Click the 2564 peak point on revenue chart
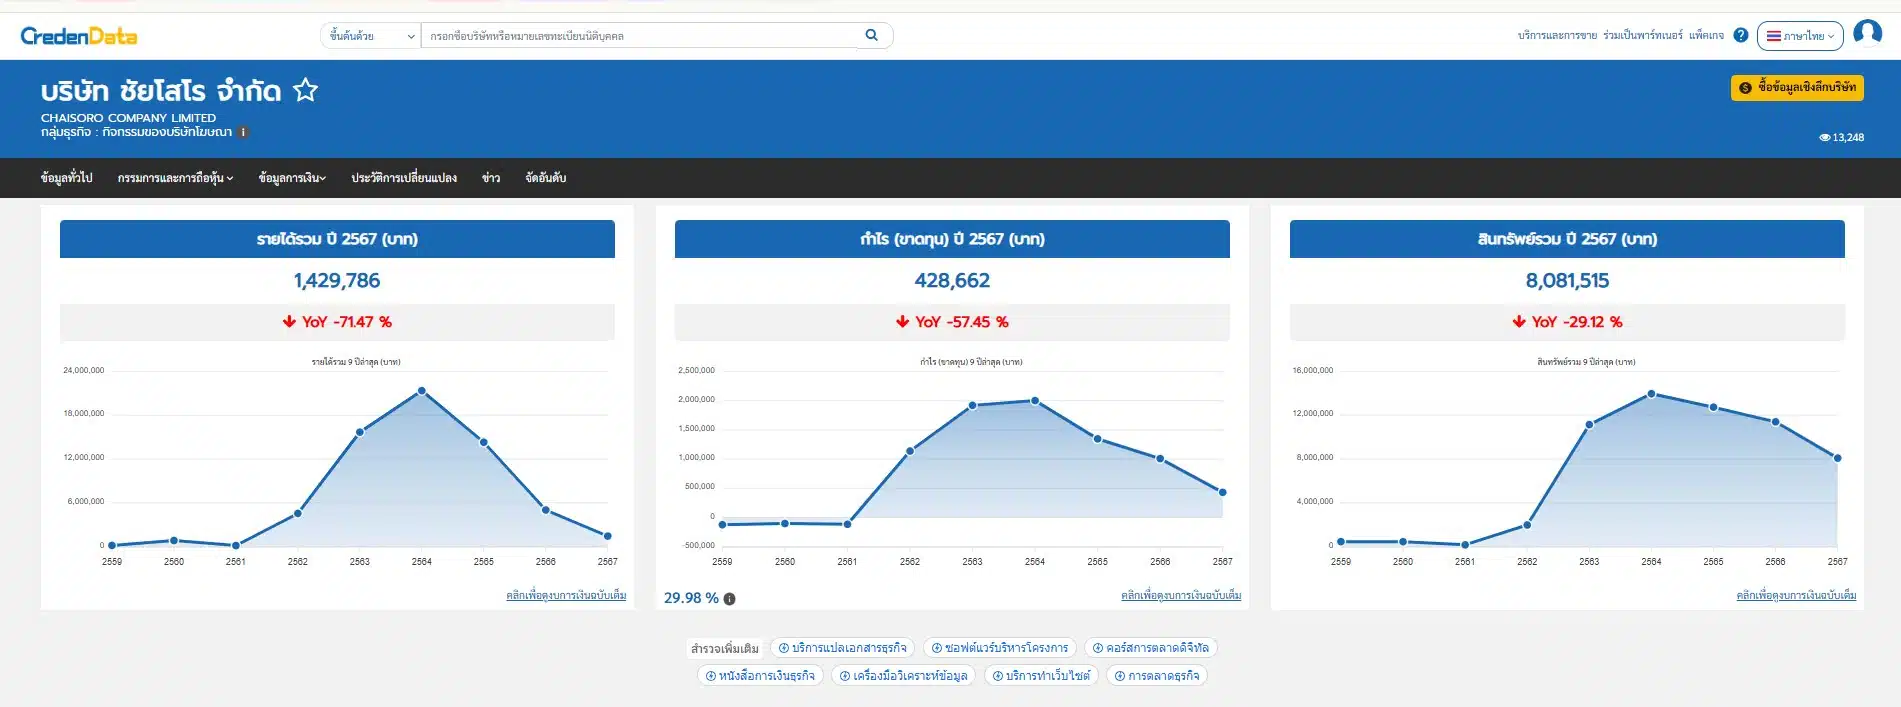Screen dimensions: 1901x707 pos(422,391)
